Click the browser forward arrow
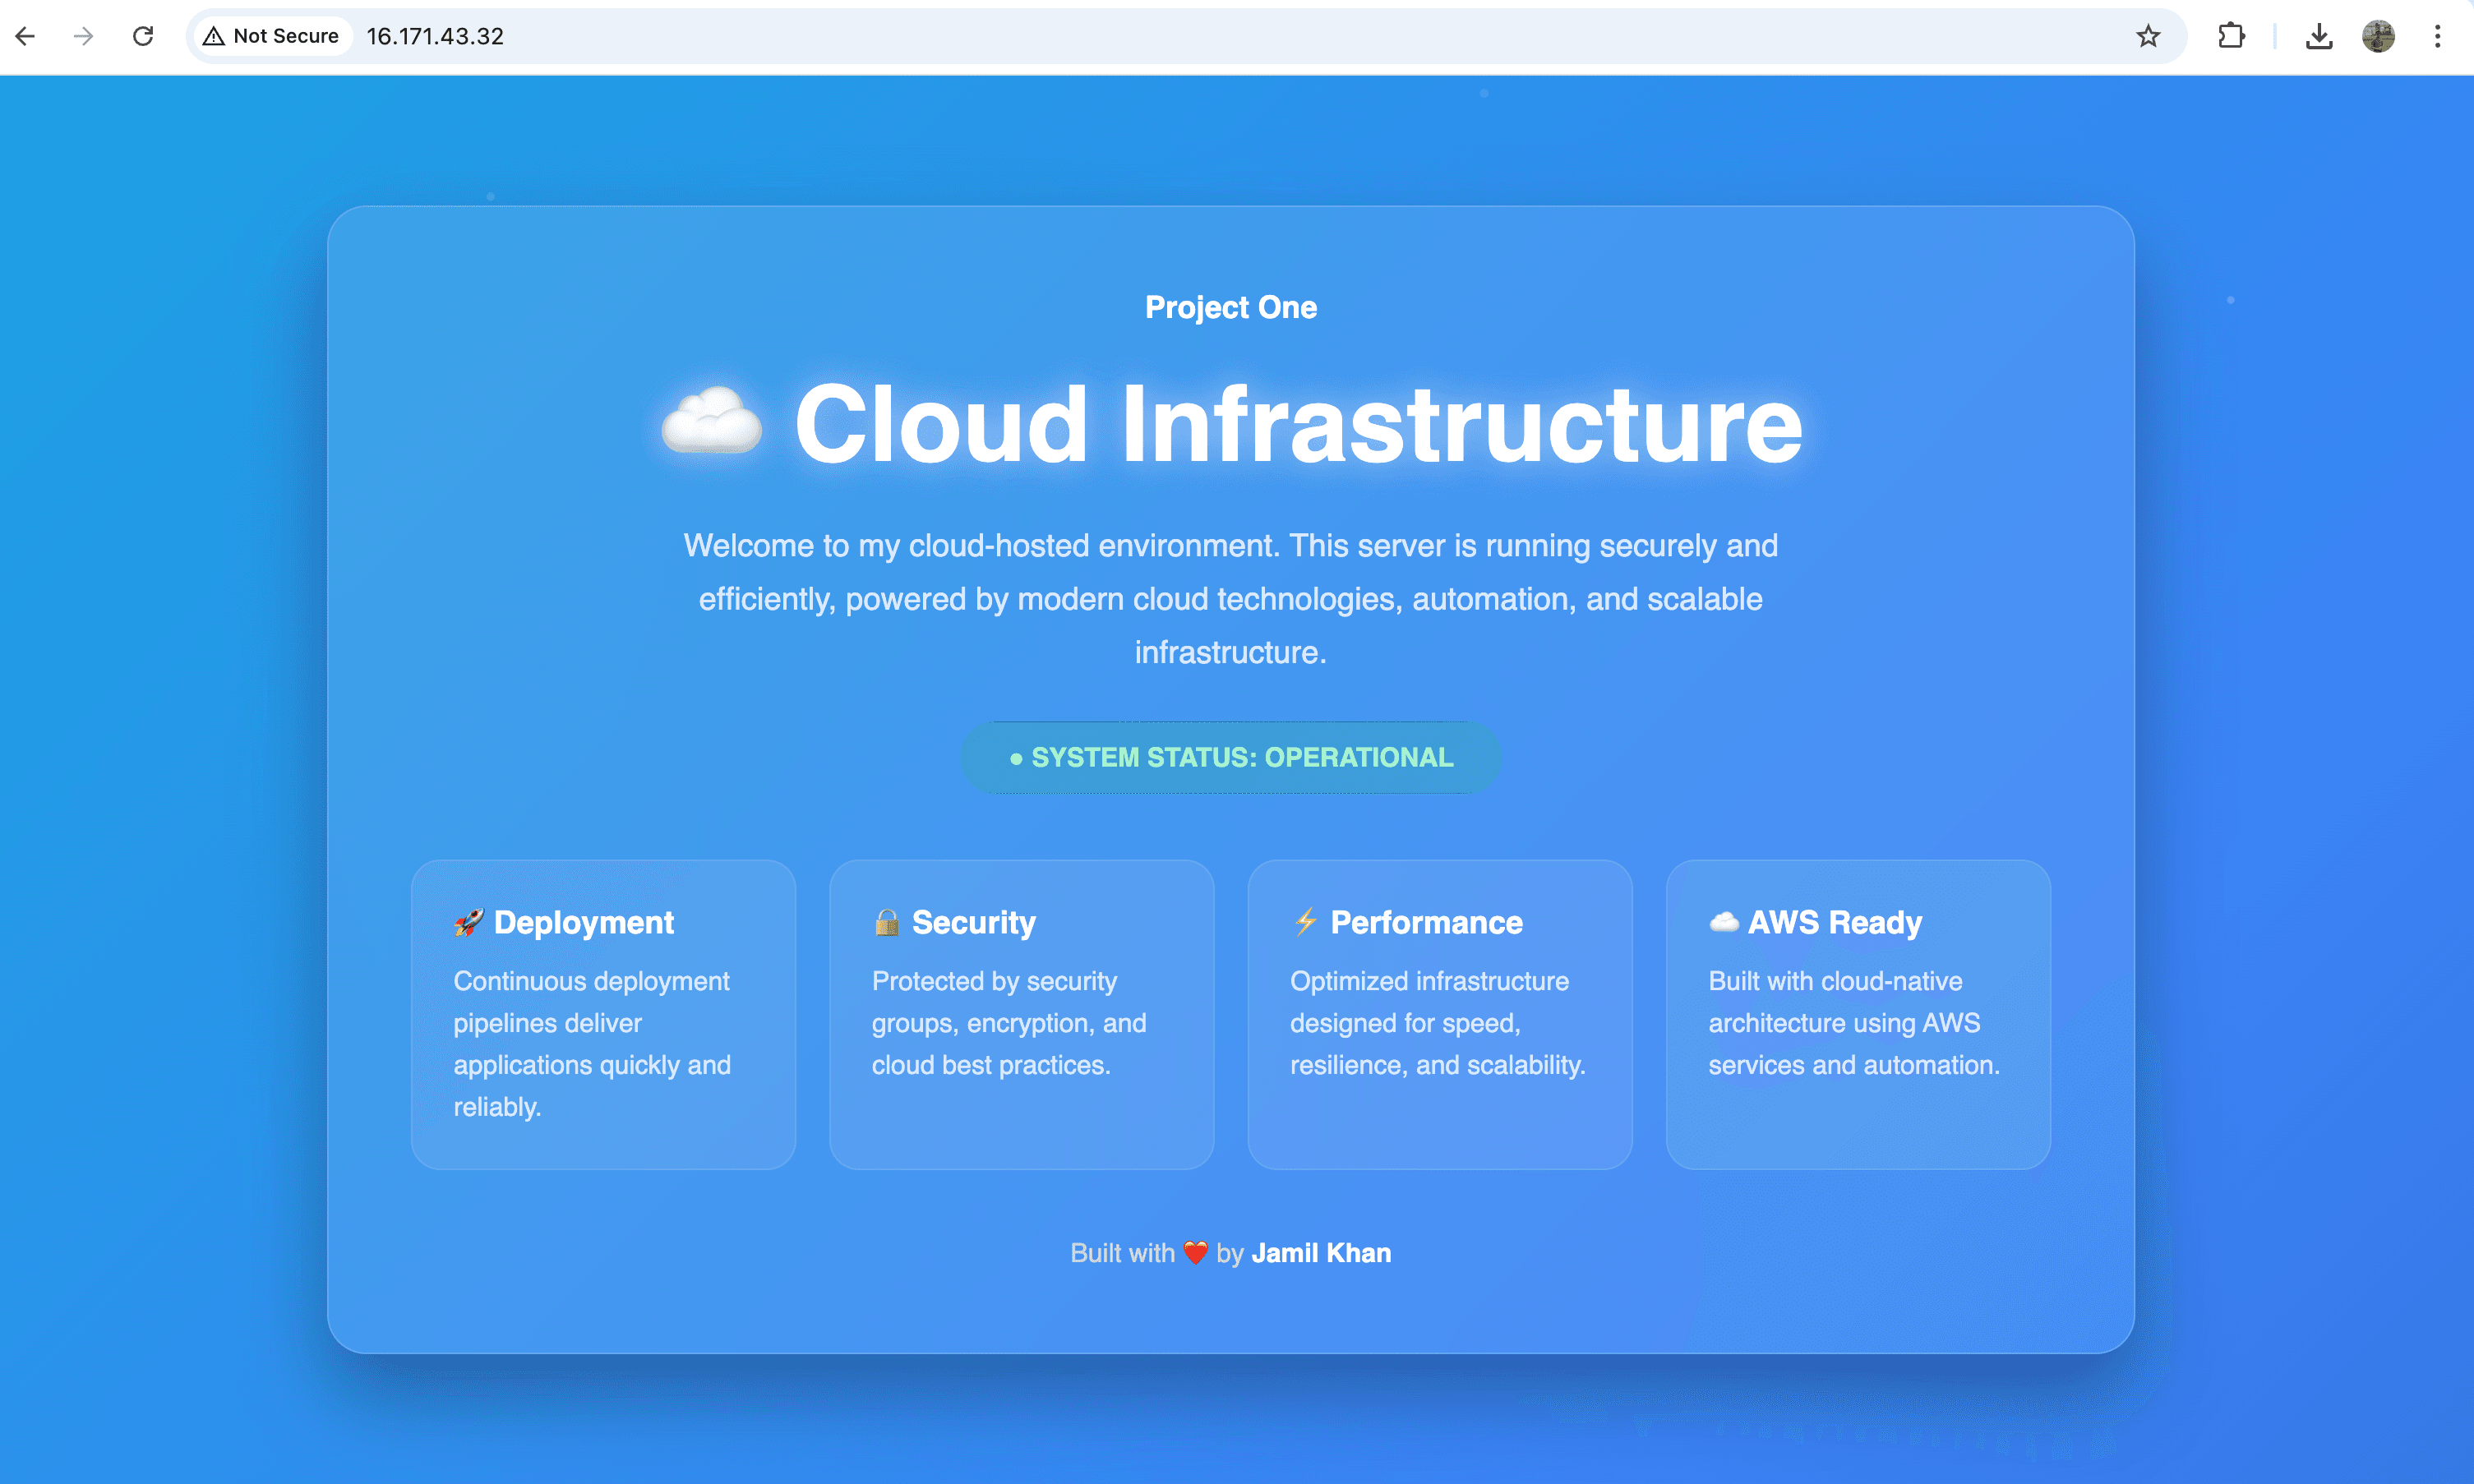2474x1484 pixels. [84, 36]
